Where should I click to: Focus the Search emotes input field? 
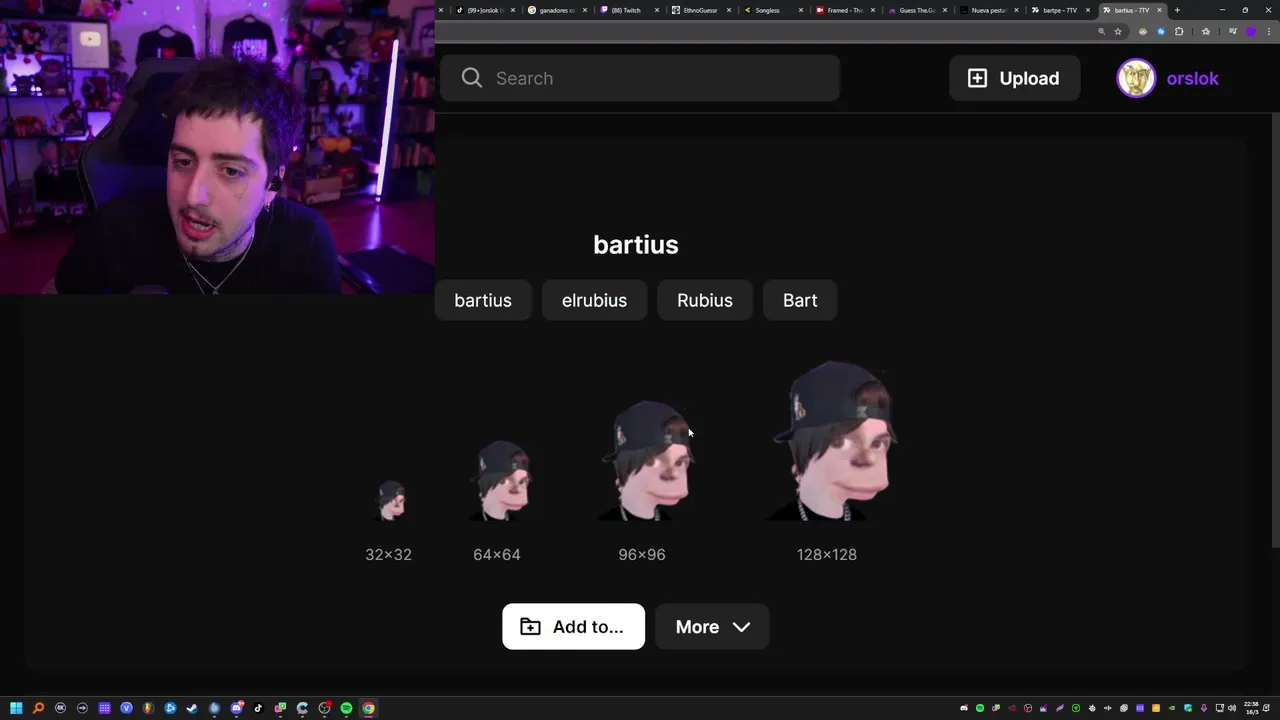point(640,78)
